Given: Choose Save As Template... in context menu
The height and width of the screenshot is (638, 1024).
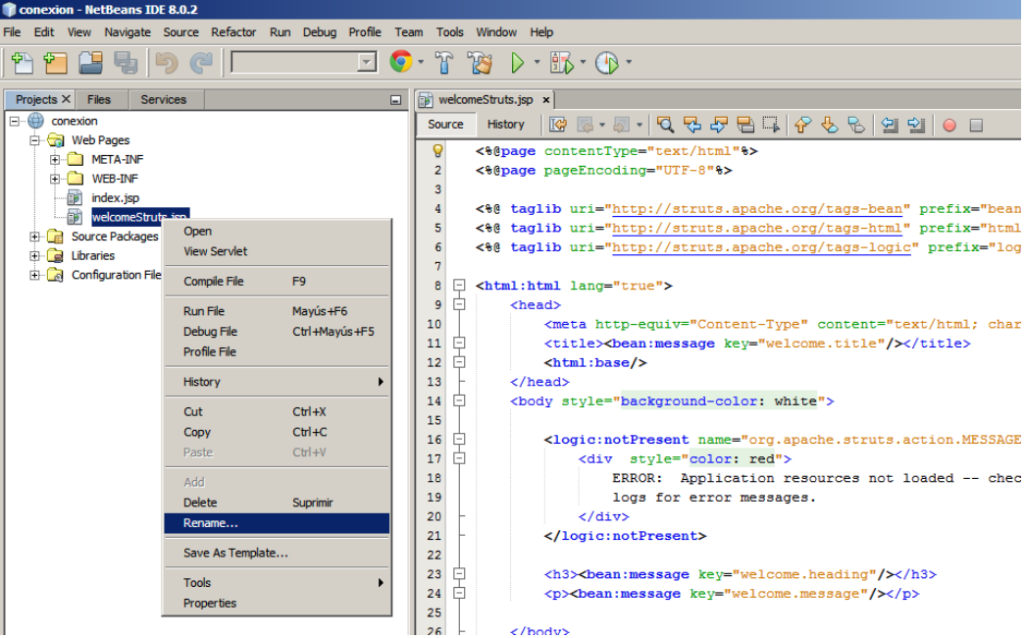Looking at the screenshot, I should pyautogui.click(x=277, y=553).
